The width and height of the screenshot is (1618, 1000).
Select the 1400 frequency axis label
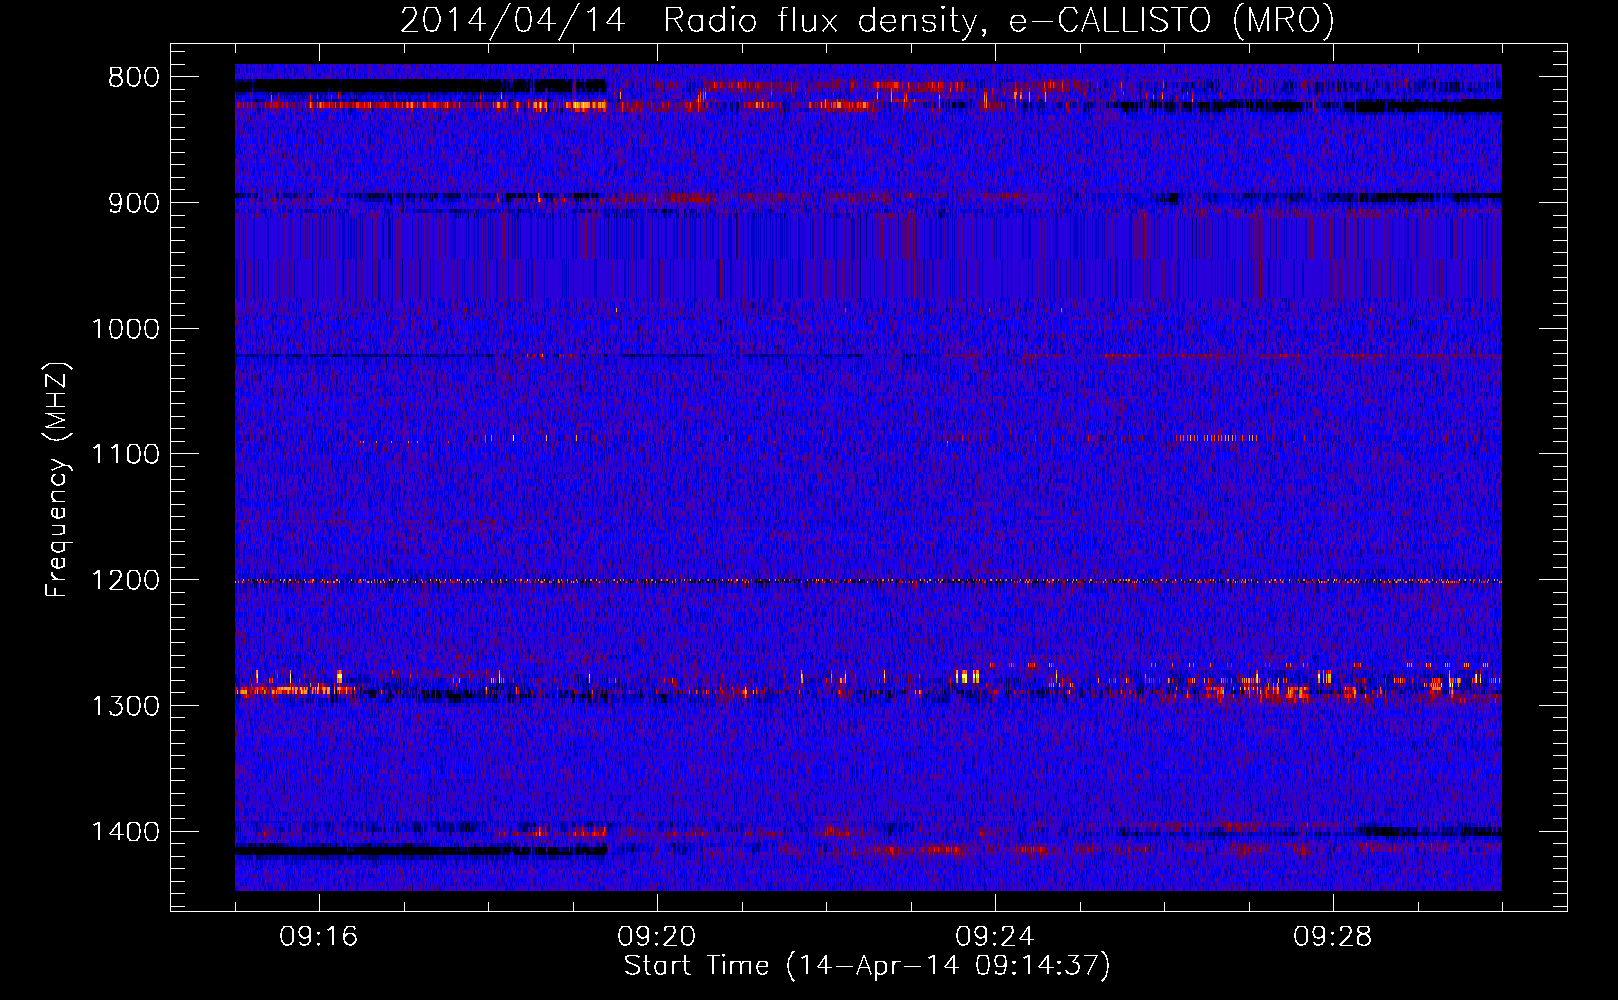(125, 832)
